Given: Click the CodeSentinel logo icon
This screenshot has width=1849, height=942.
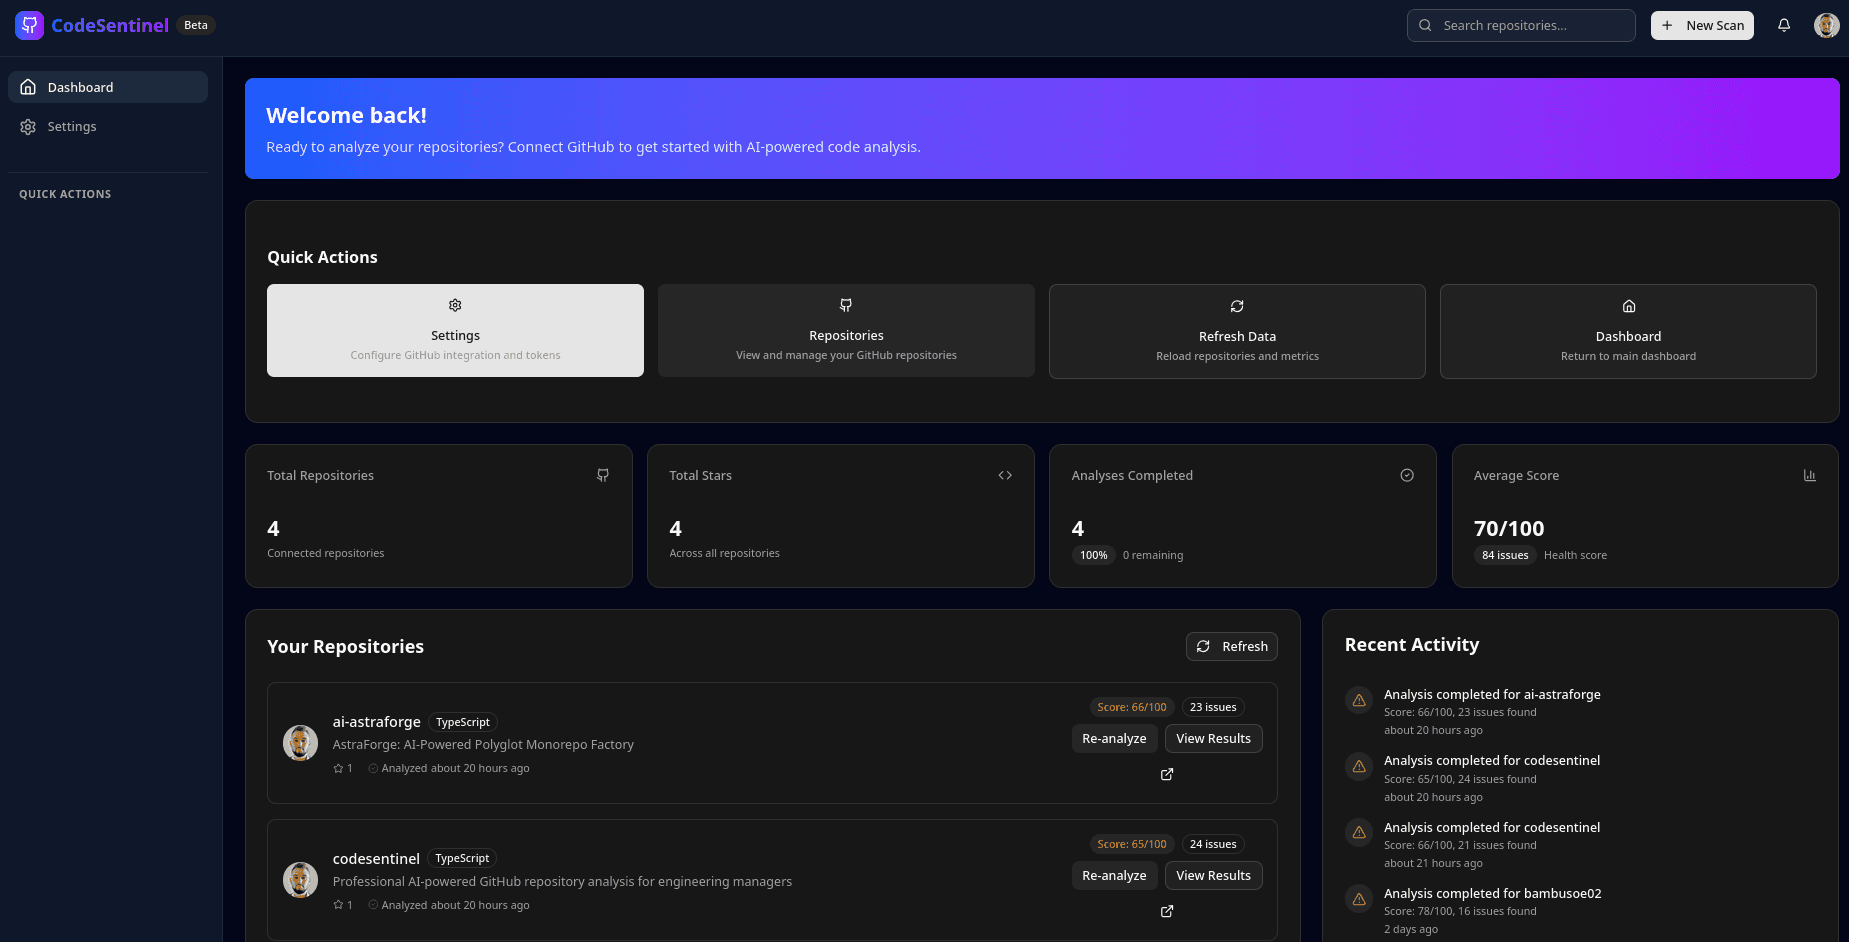Looking at the screenshot, I should [29, 25].
